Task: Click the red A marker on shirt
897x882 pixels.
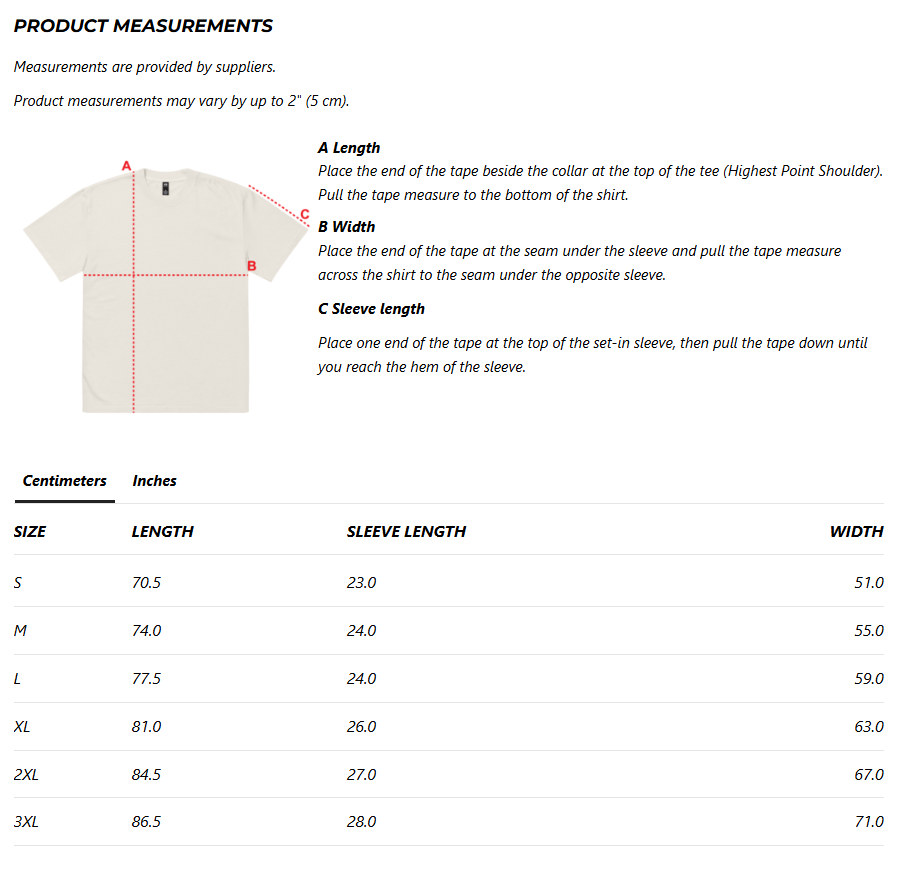Action: coord(126,166)
